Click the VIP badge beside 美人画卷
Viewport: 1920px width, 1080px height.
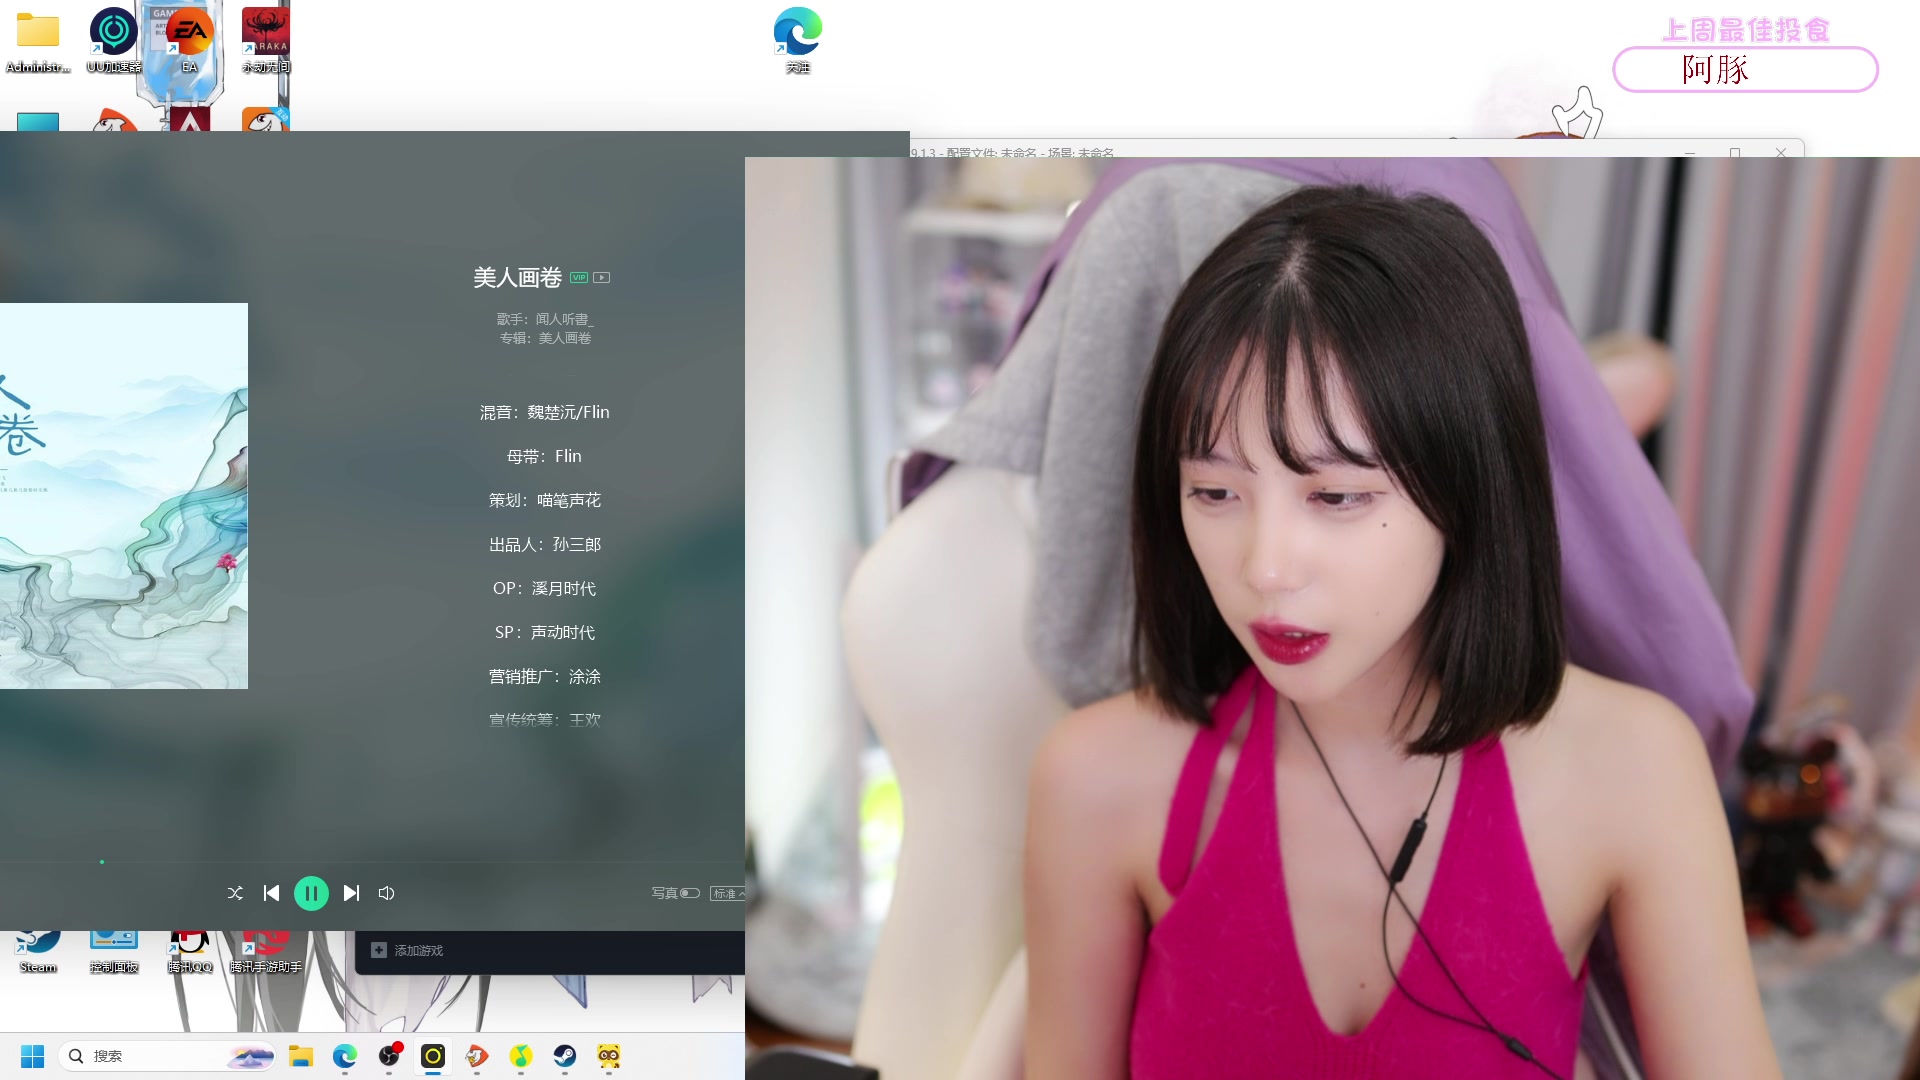[x=579, y=278]
